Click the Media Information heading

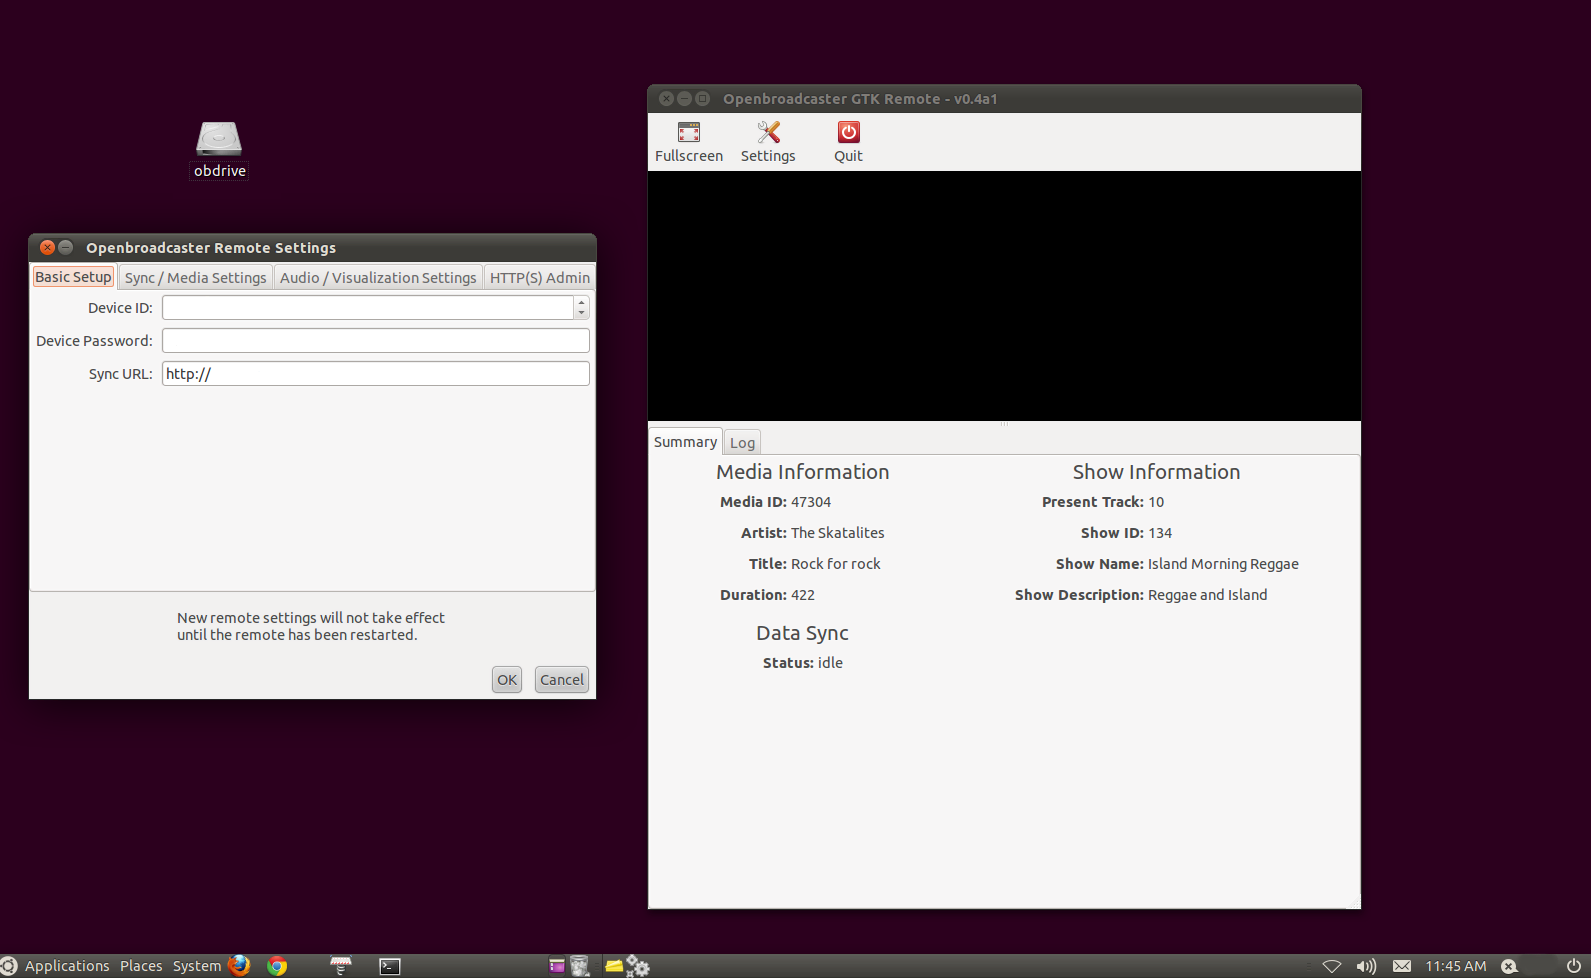802,472
